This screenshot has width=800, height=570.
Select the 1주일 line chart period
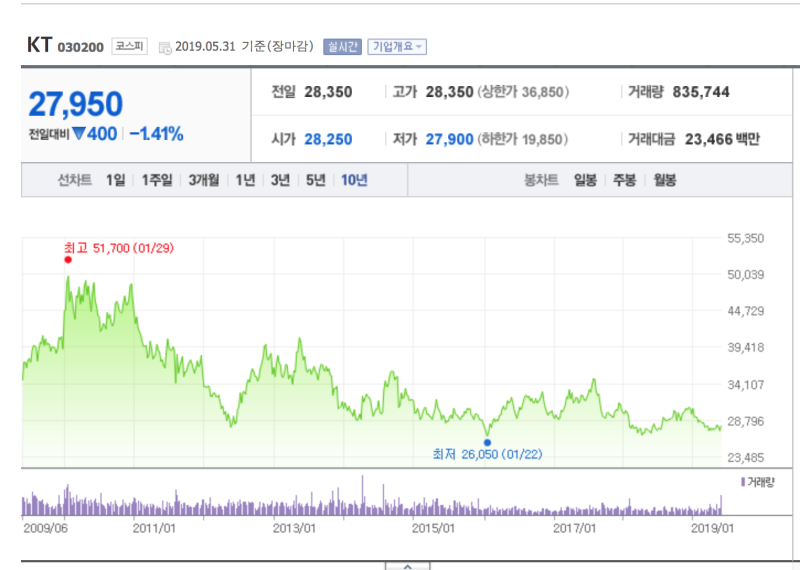(157, 180)
